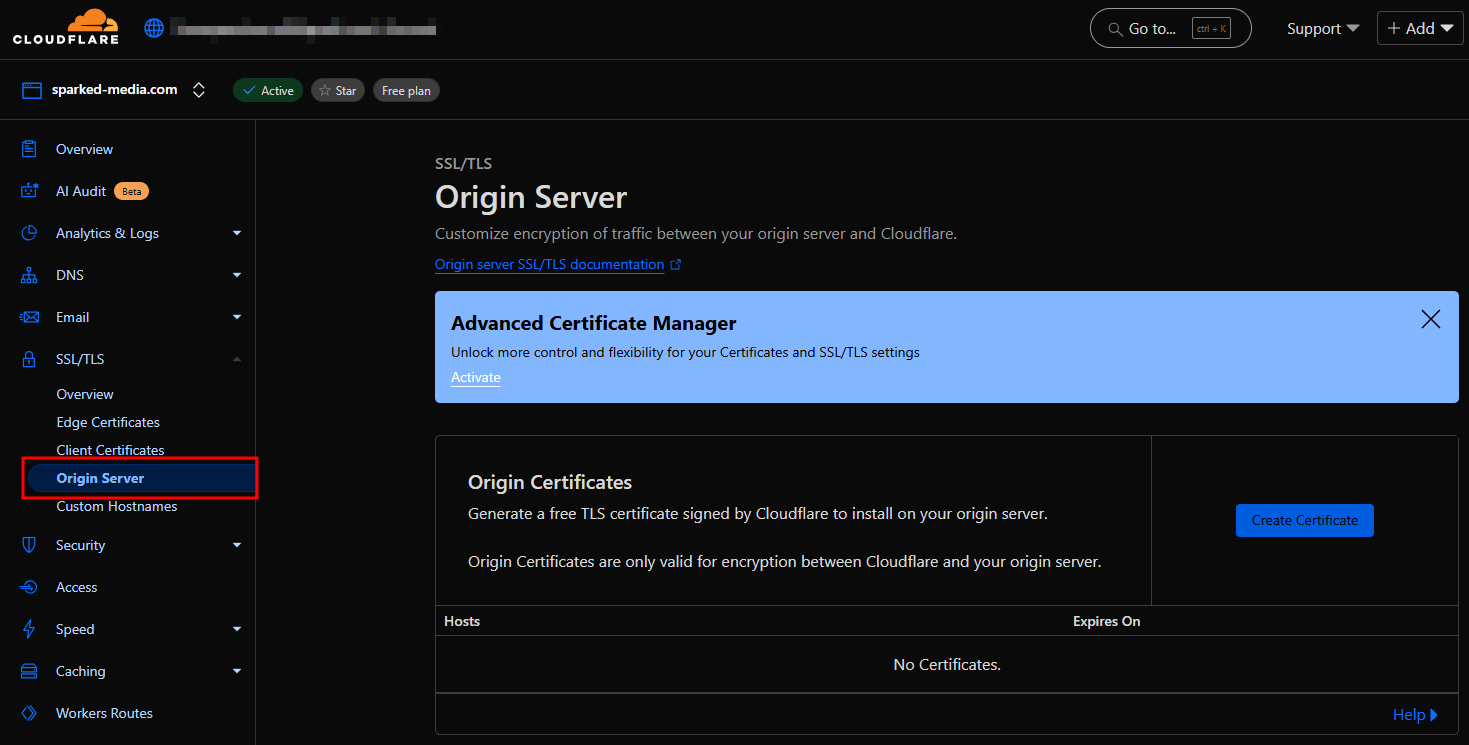
Task: Click the Activate link in the banner
Action: [x=476, y=377]
